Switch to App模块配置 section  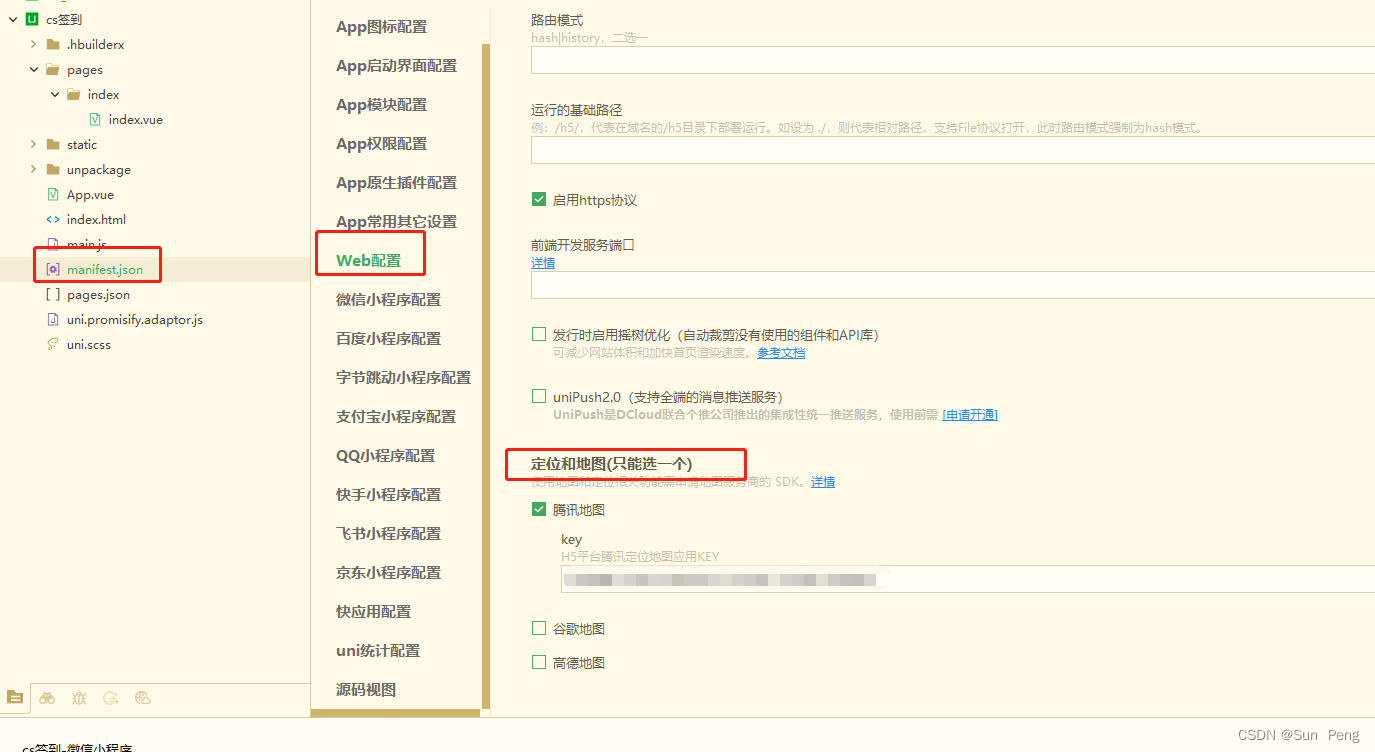[x=381, y=105]
